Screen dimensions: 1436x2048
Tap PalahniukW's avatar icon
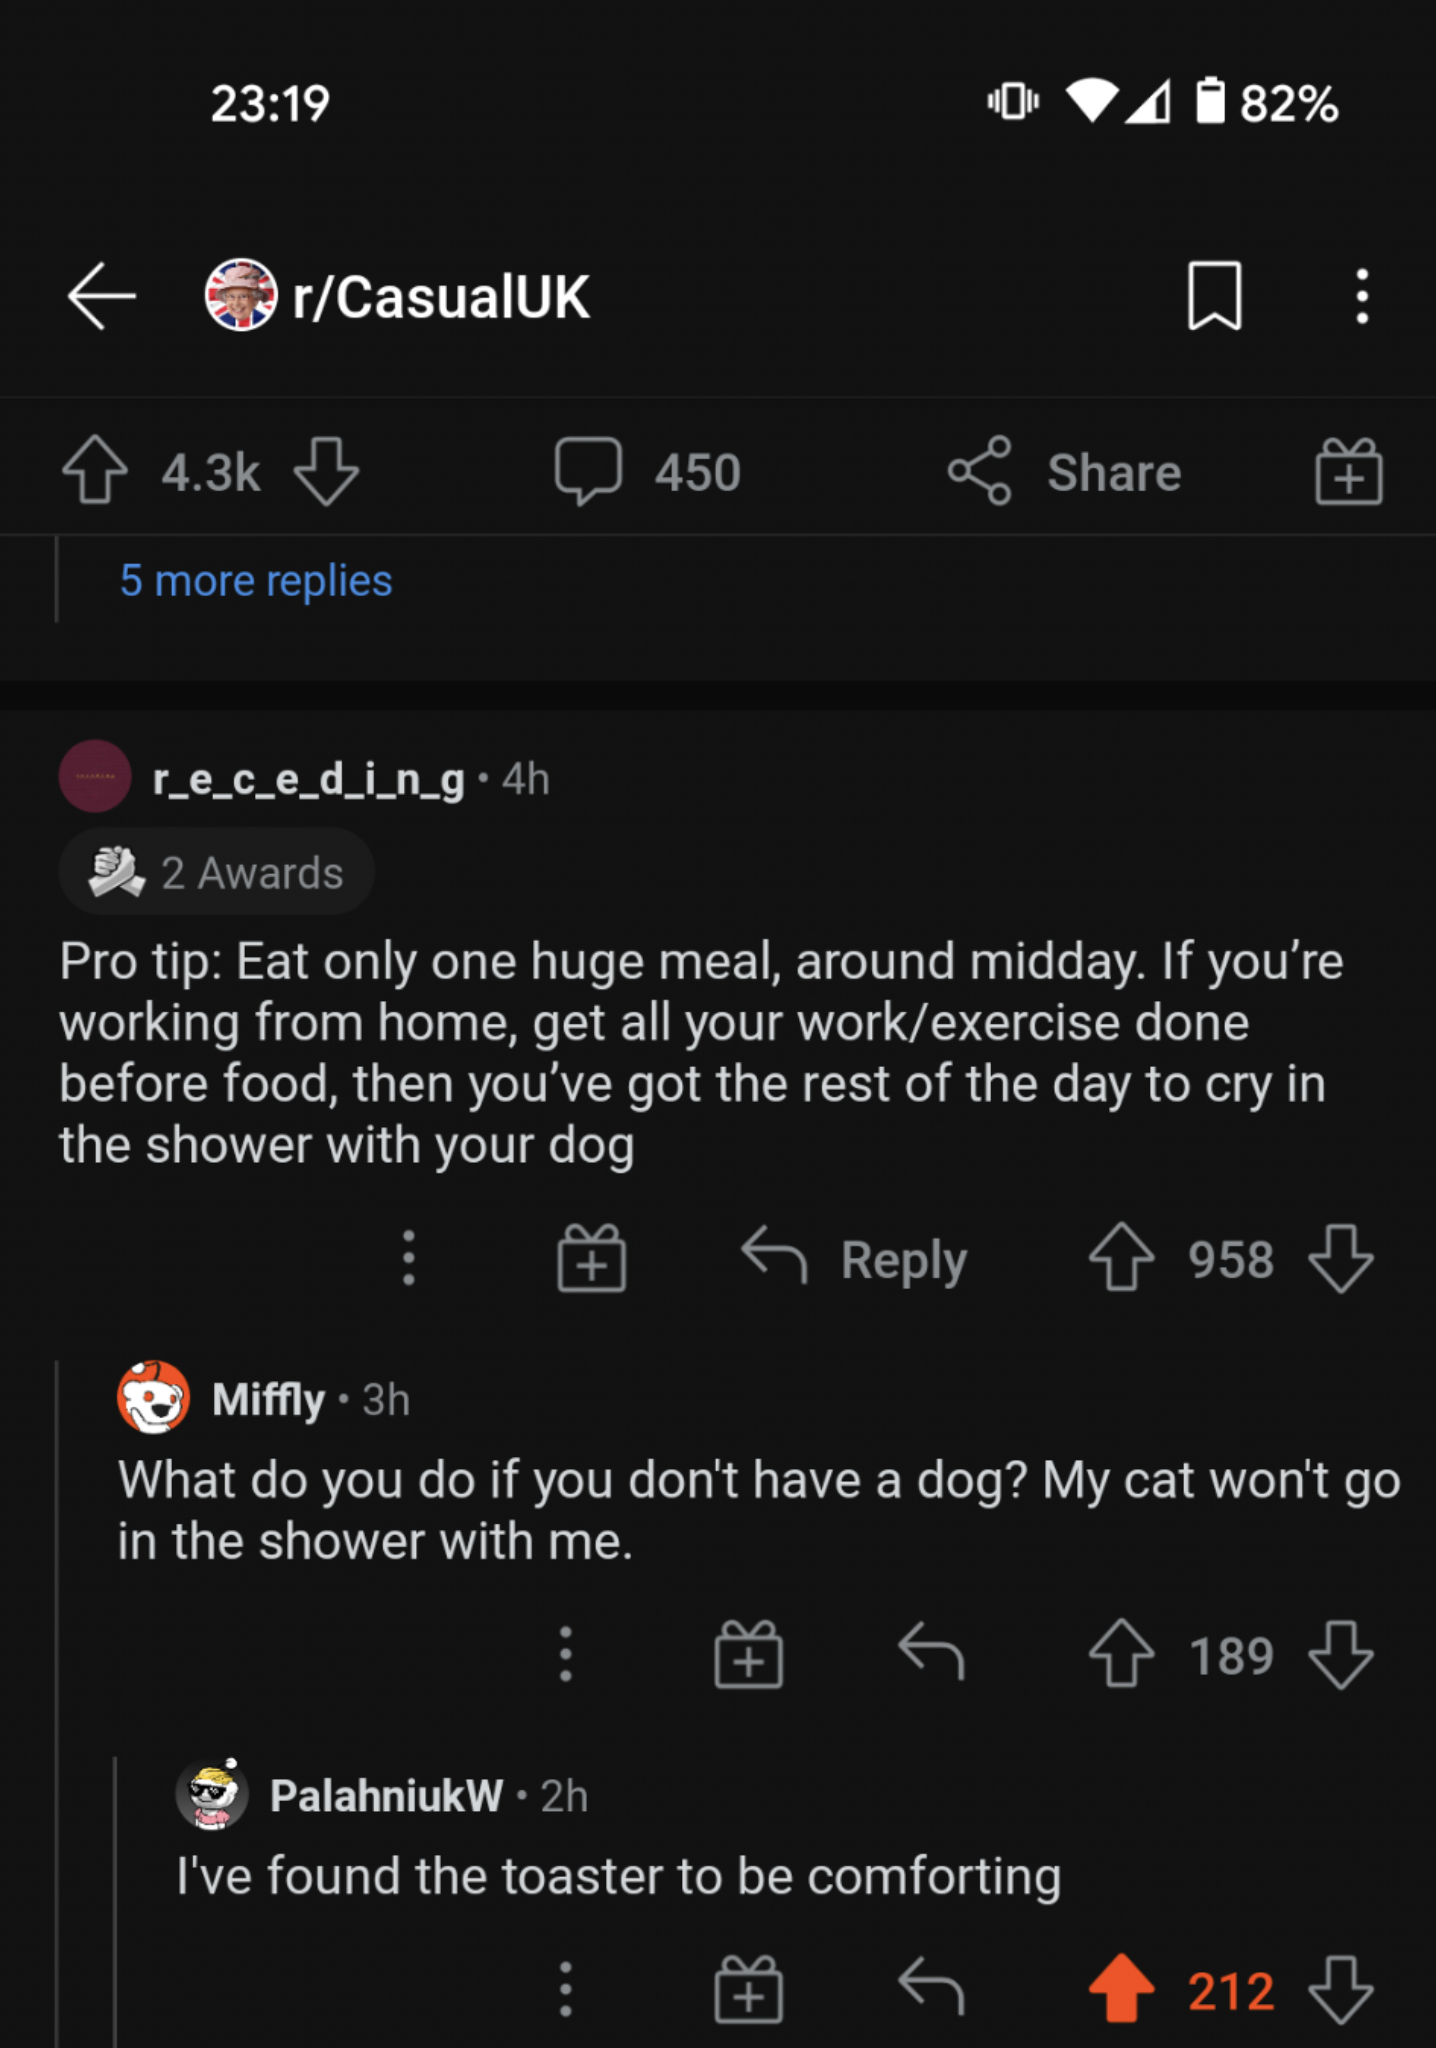(211, 1793)
